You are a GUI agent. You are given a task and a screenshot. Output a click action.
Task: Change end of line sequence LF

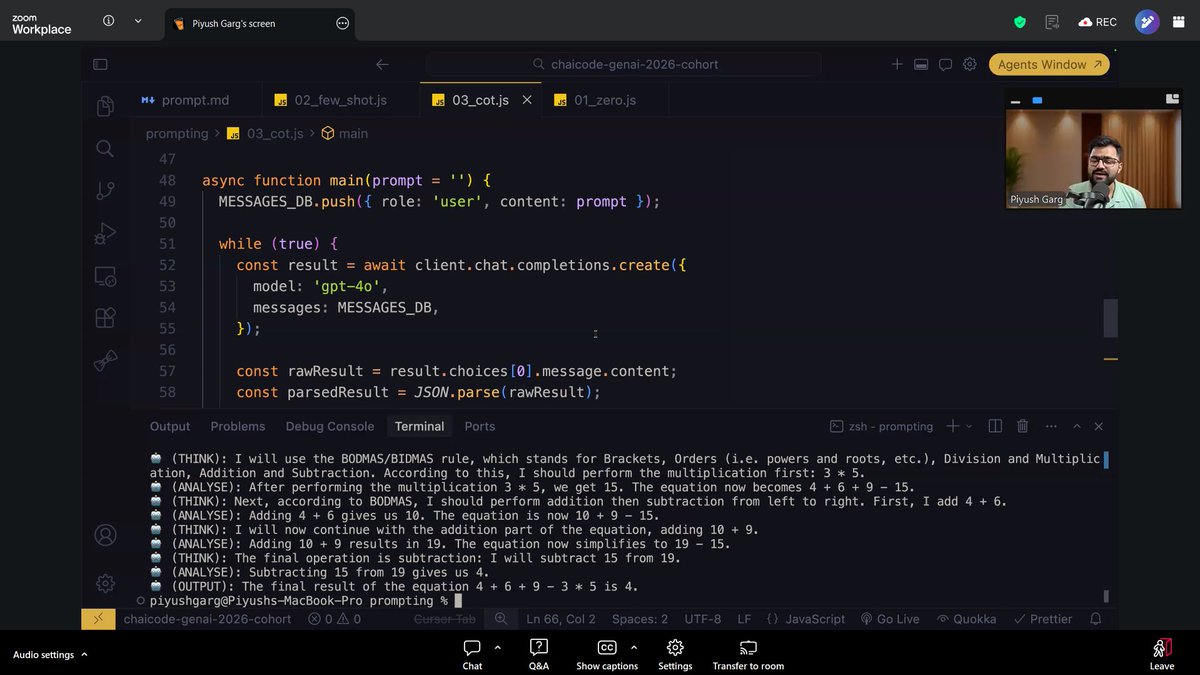[744, 619]
